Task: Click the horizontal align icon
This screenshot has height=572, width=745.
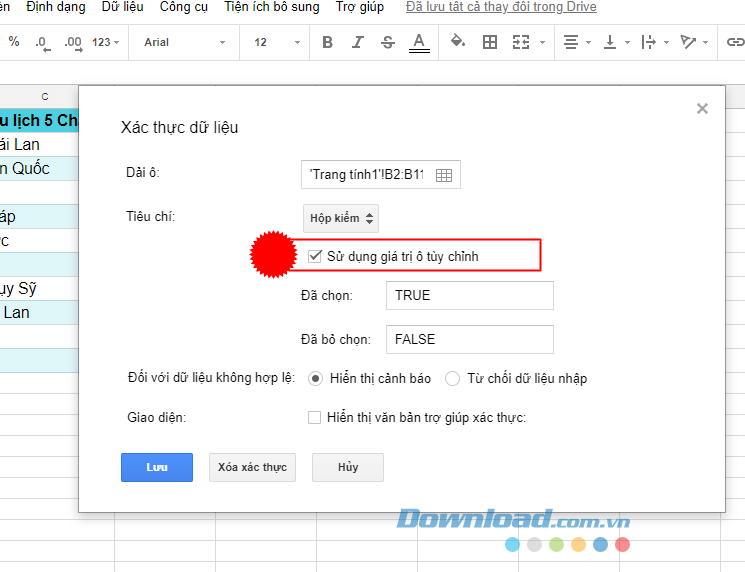Action: point(571,42)
